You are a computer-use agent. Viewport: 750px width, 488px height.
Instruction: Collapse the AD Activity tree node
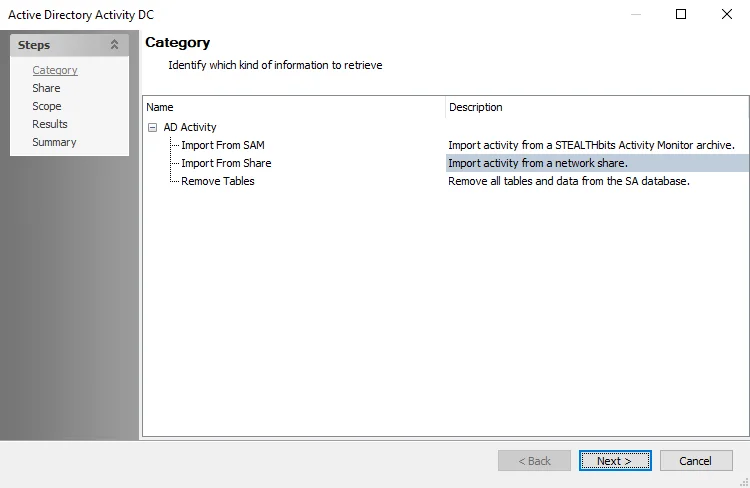152,127
